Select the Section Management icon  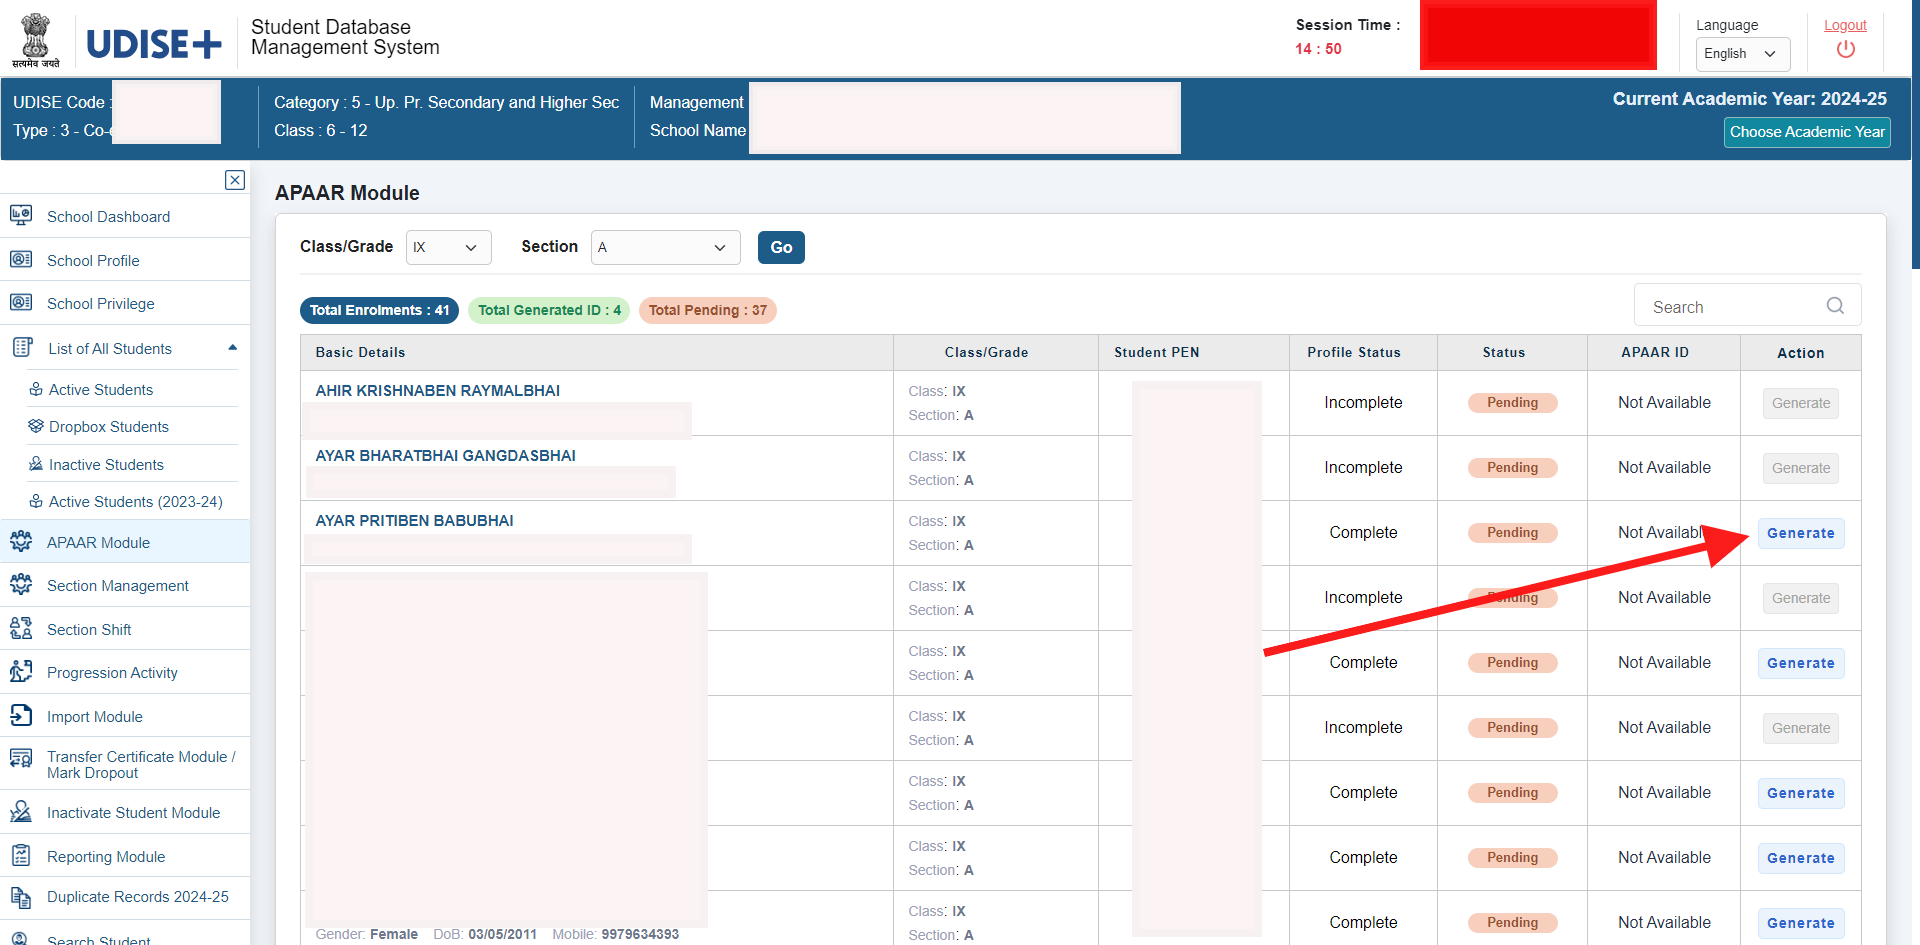click(21, 584)
